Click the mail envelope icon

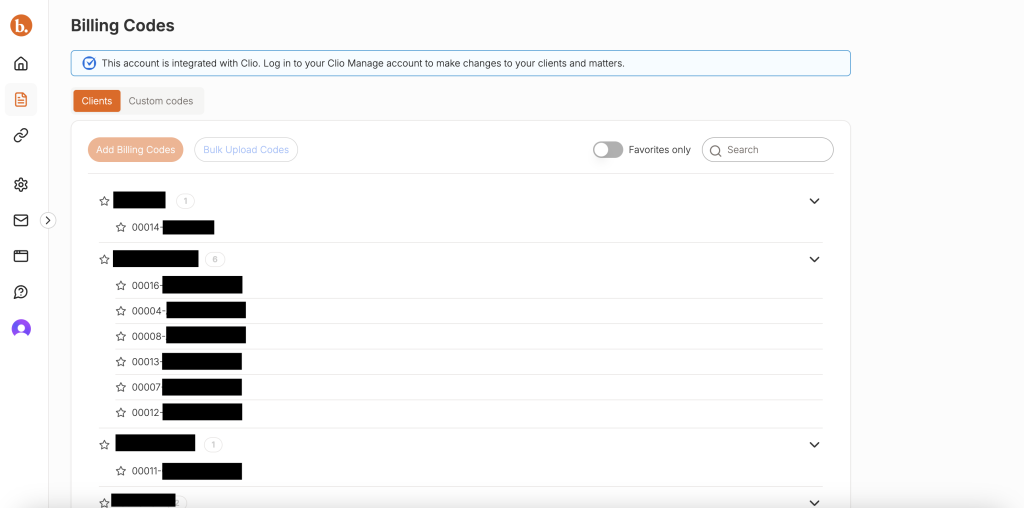coord(21,220)
